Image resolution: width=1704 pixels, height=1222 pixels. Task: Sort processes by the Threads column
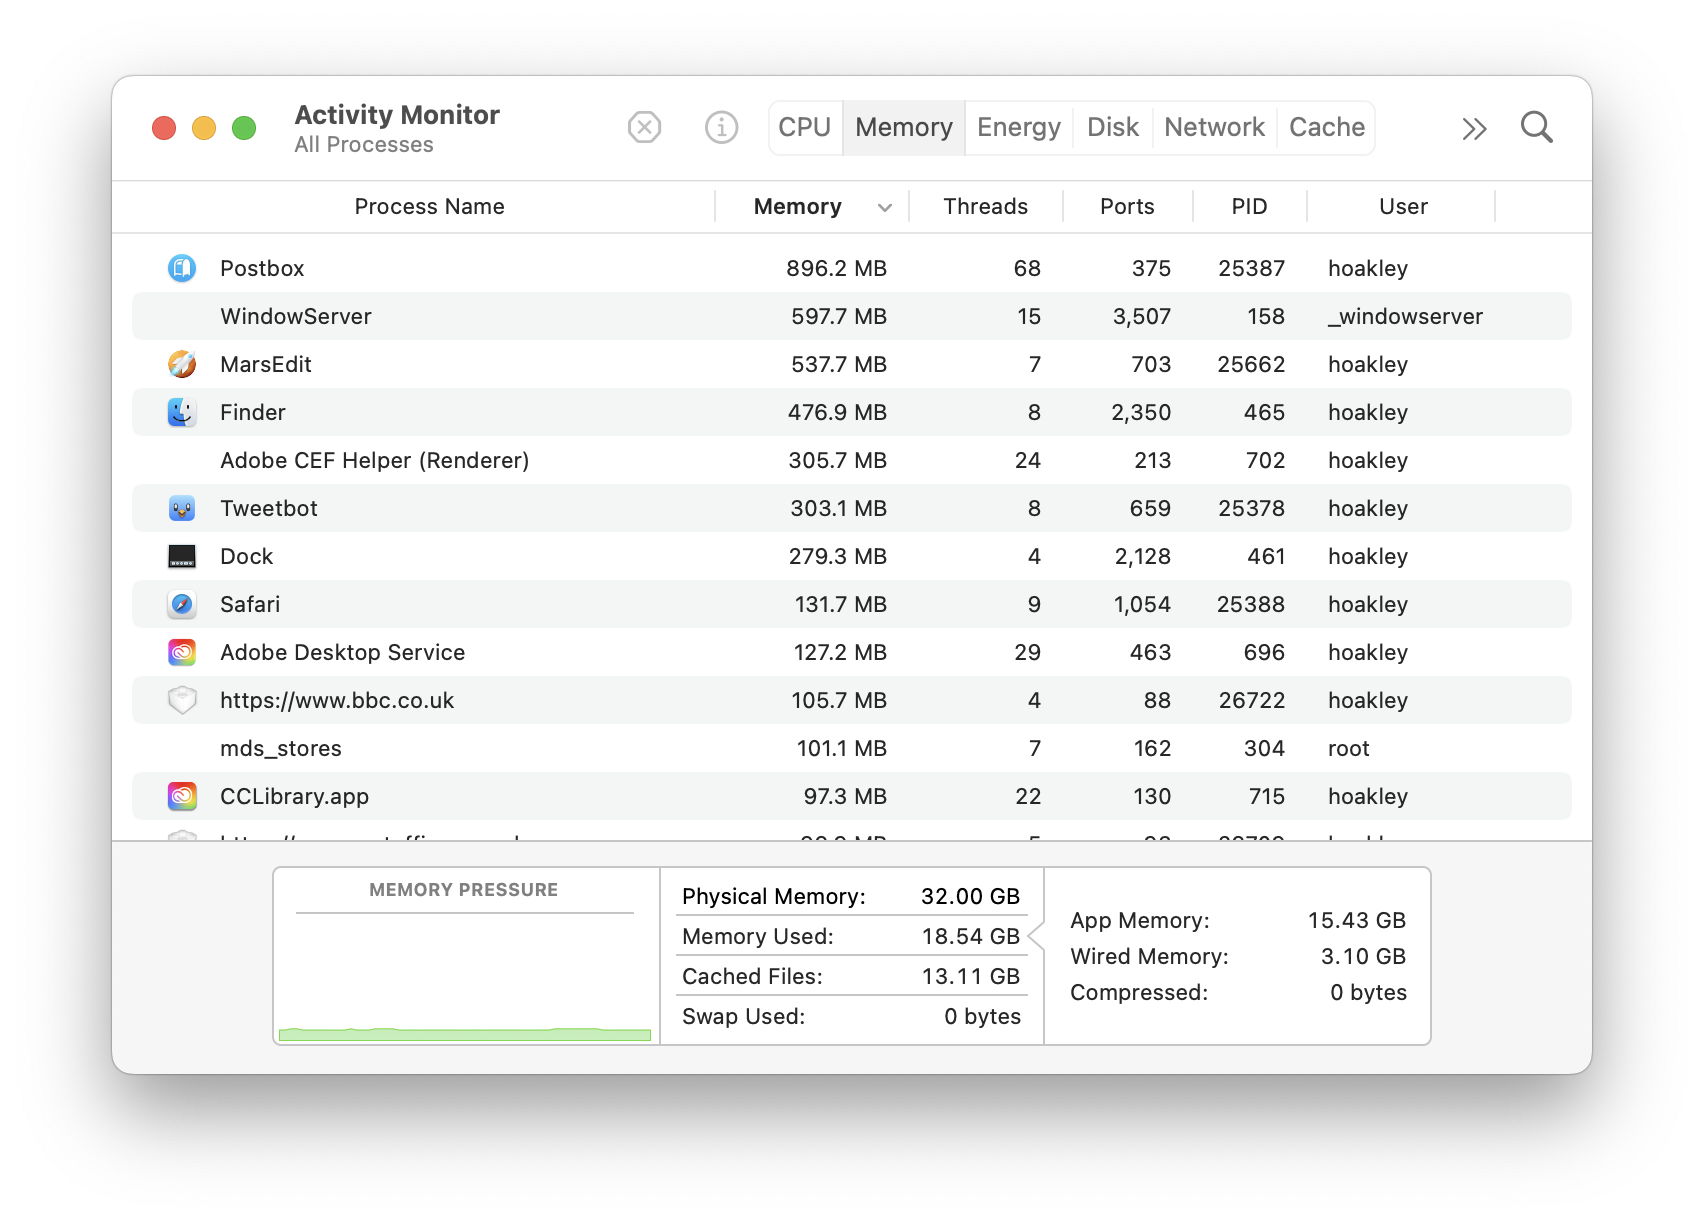coord(985,206)
